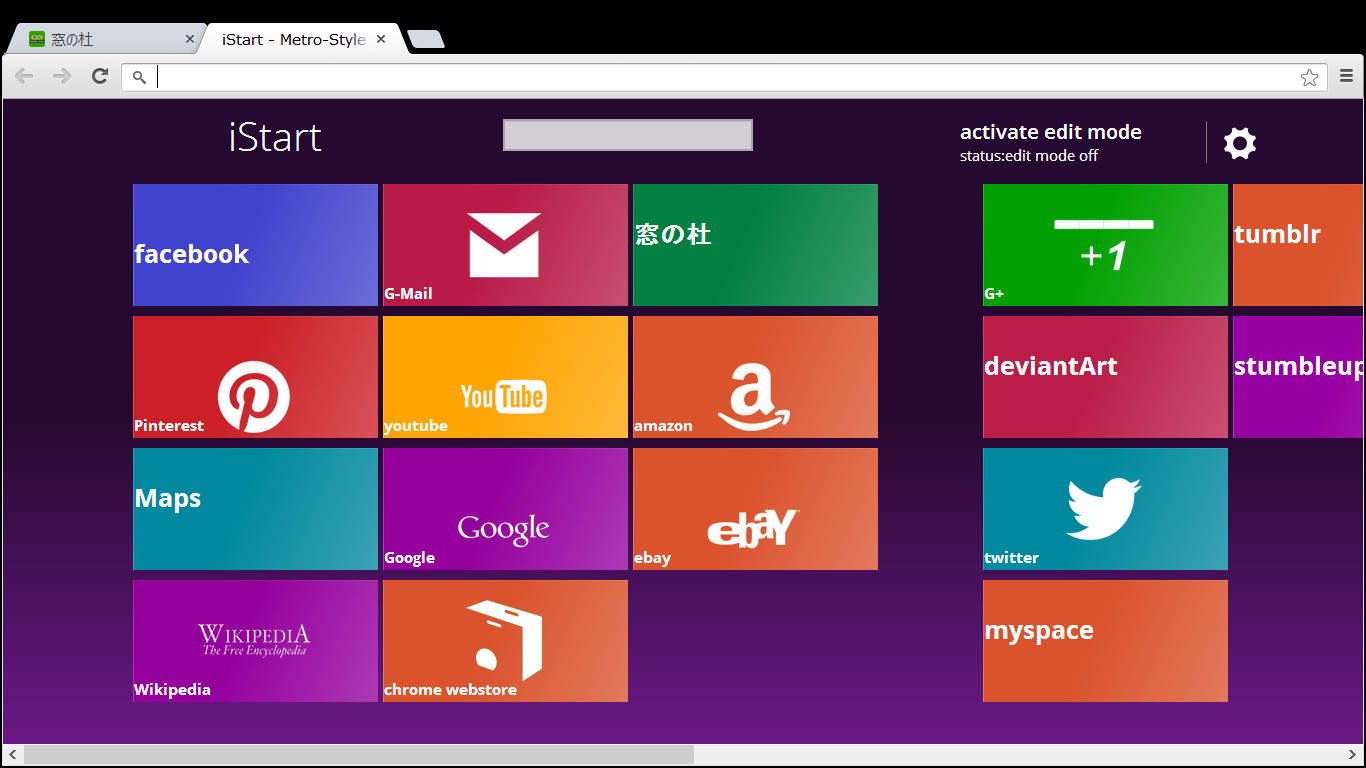Open Pinterest from its tile

[254, 376]
